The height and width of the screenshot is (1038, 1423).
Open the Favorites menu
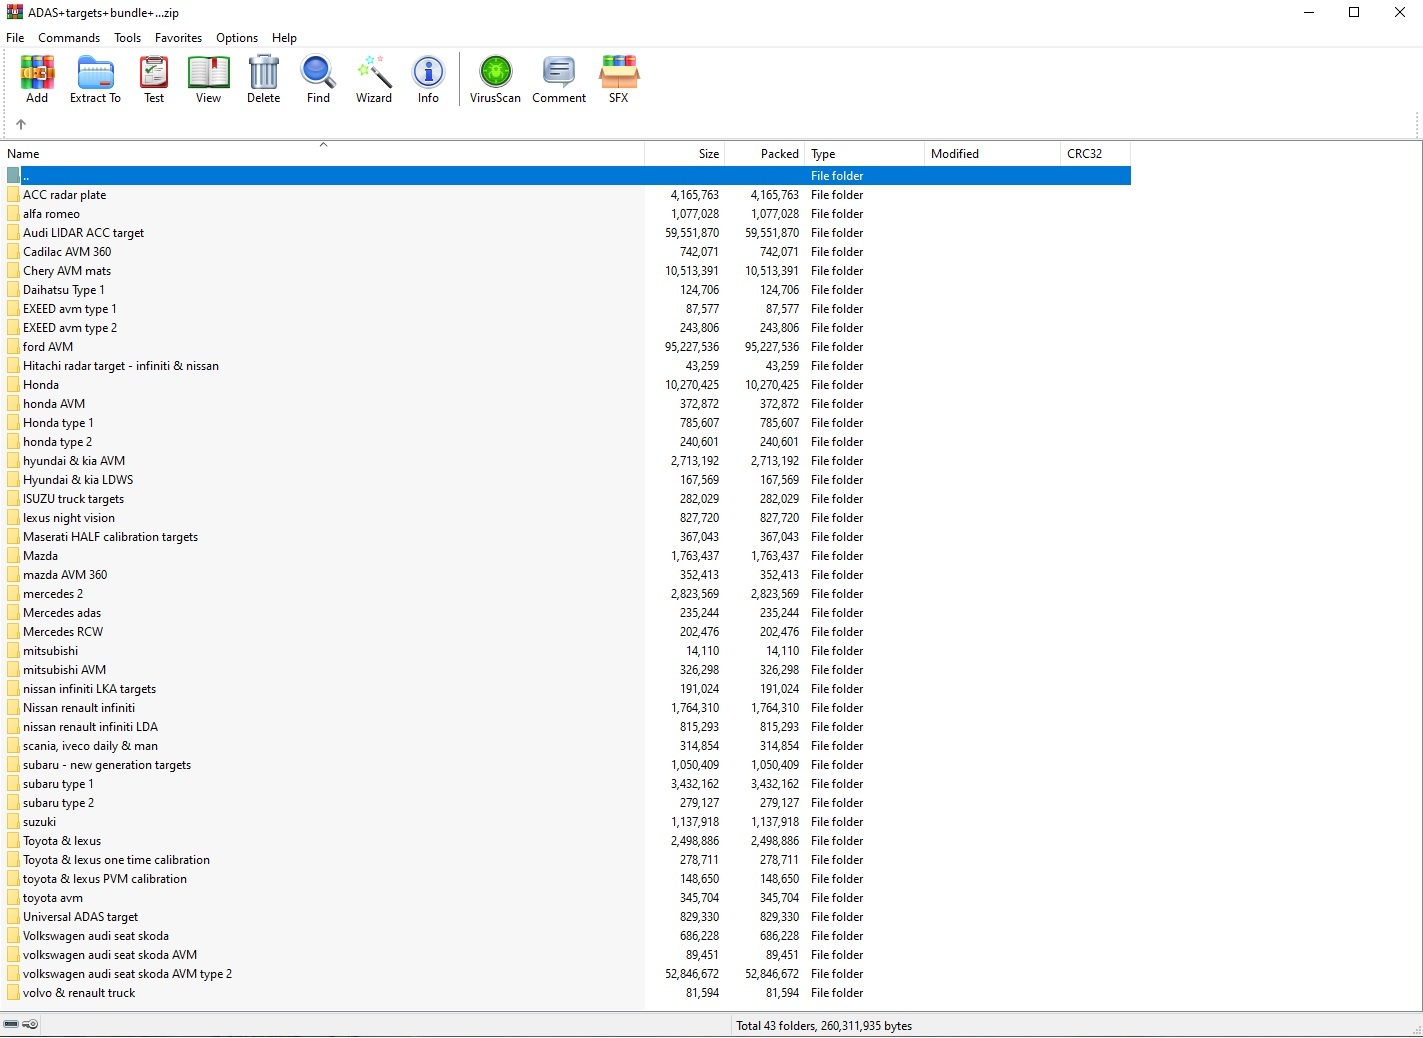[178, 38]
